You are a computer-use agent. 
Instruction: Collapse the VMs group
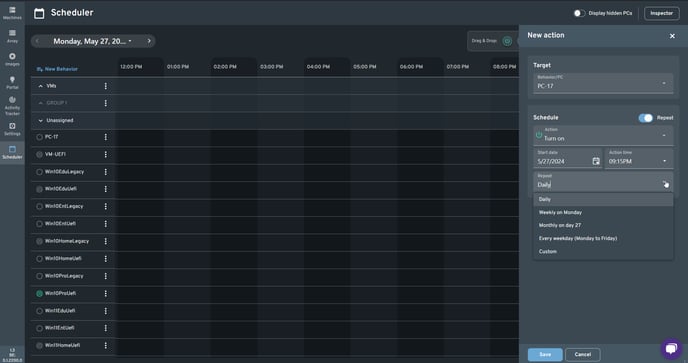pos(41,86)
